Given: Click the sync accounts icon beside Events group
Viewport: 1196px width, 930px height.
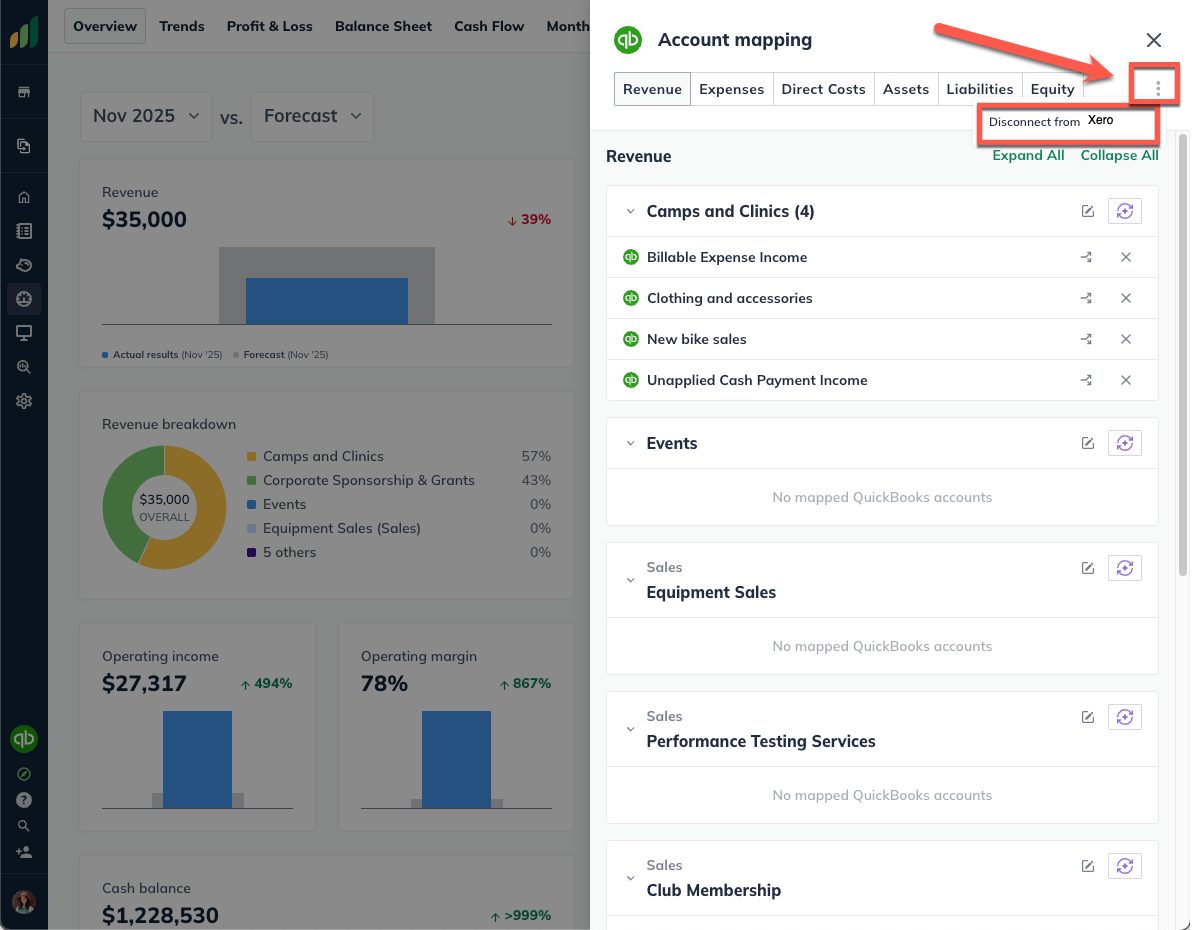Looking at the screenshot, I should pyautogui.click(x=1124, y=442).
